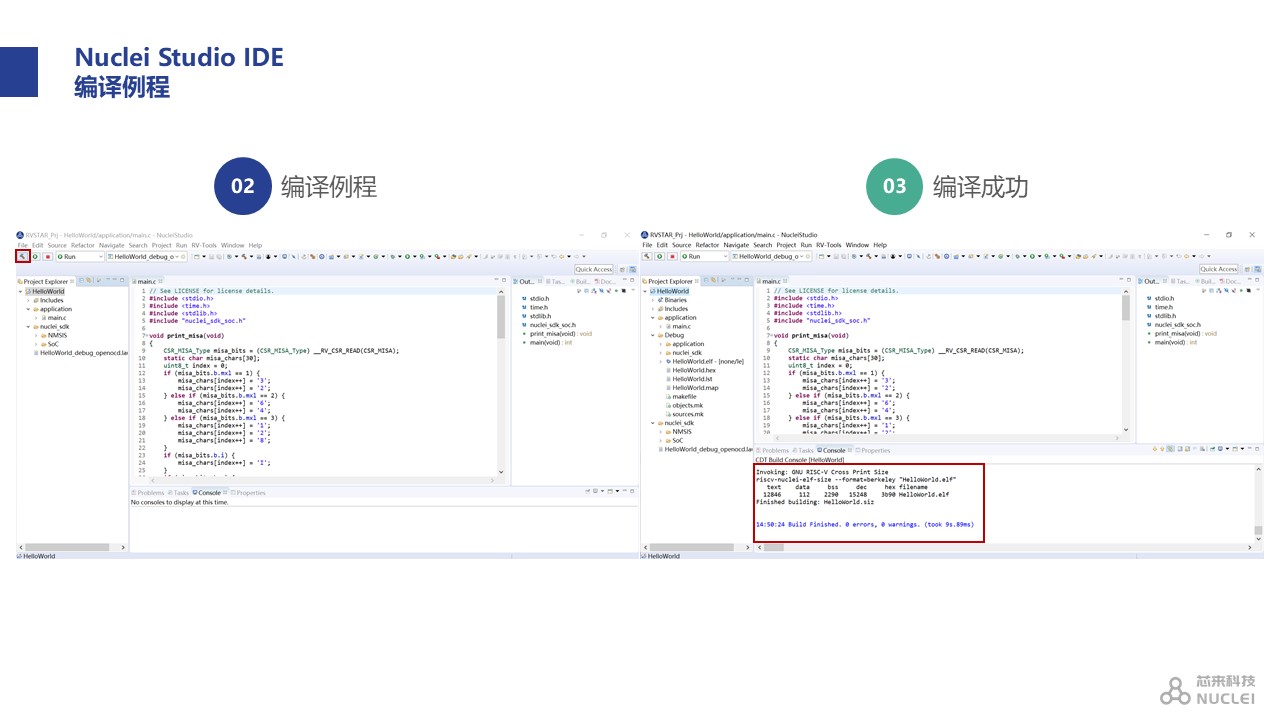Expand the NMSIS folder in left window
1280x720 pixels.
tap(36, 335)
